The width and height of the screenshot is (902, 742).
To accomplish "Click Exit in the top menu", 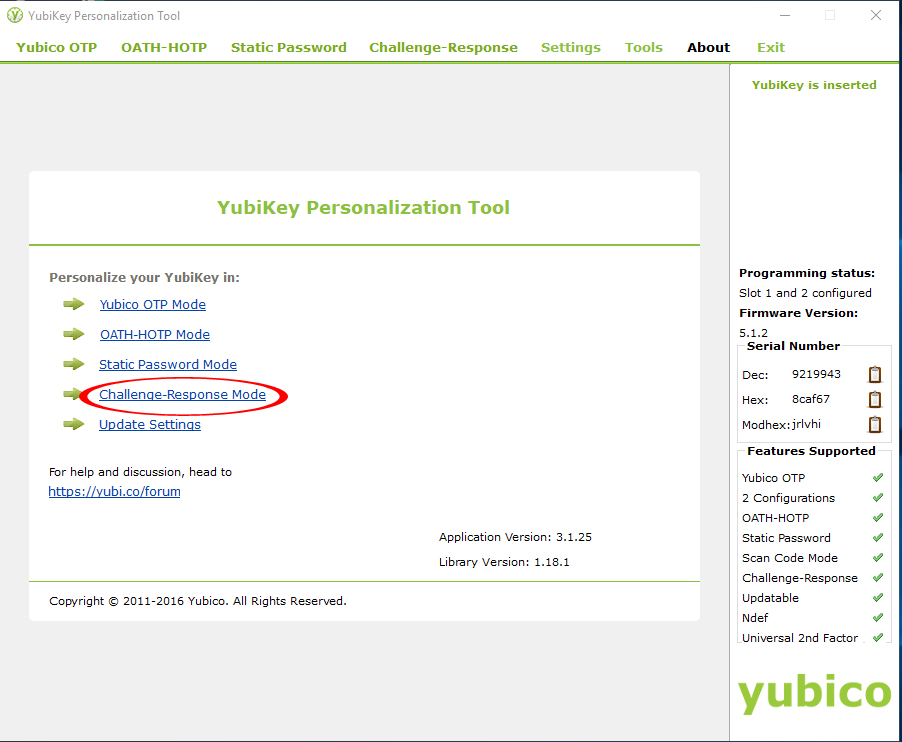I will click(x=771, y=47).
